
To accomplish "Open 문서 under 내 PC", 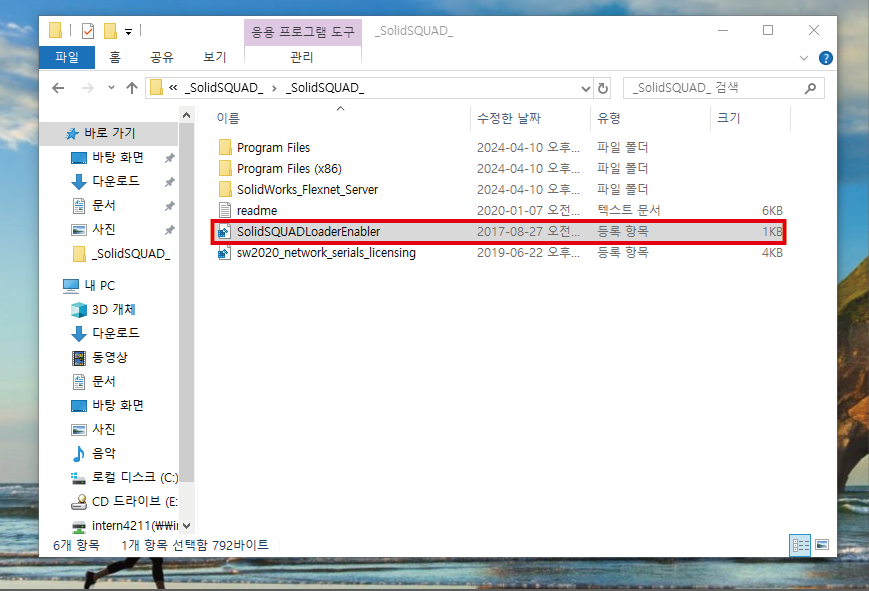I will [103, 381].
